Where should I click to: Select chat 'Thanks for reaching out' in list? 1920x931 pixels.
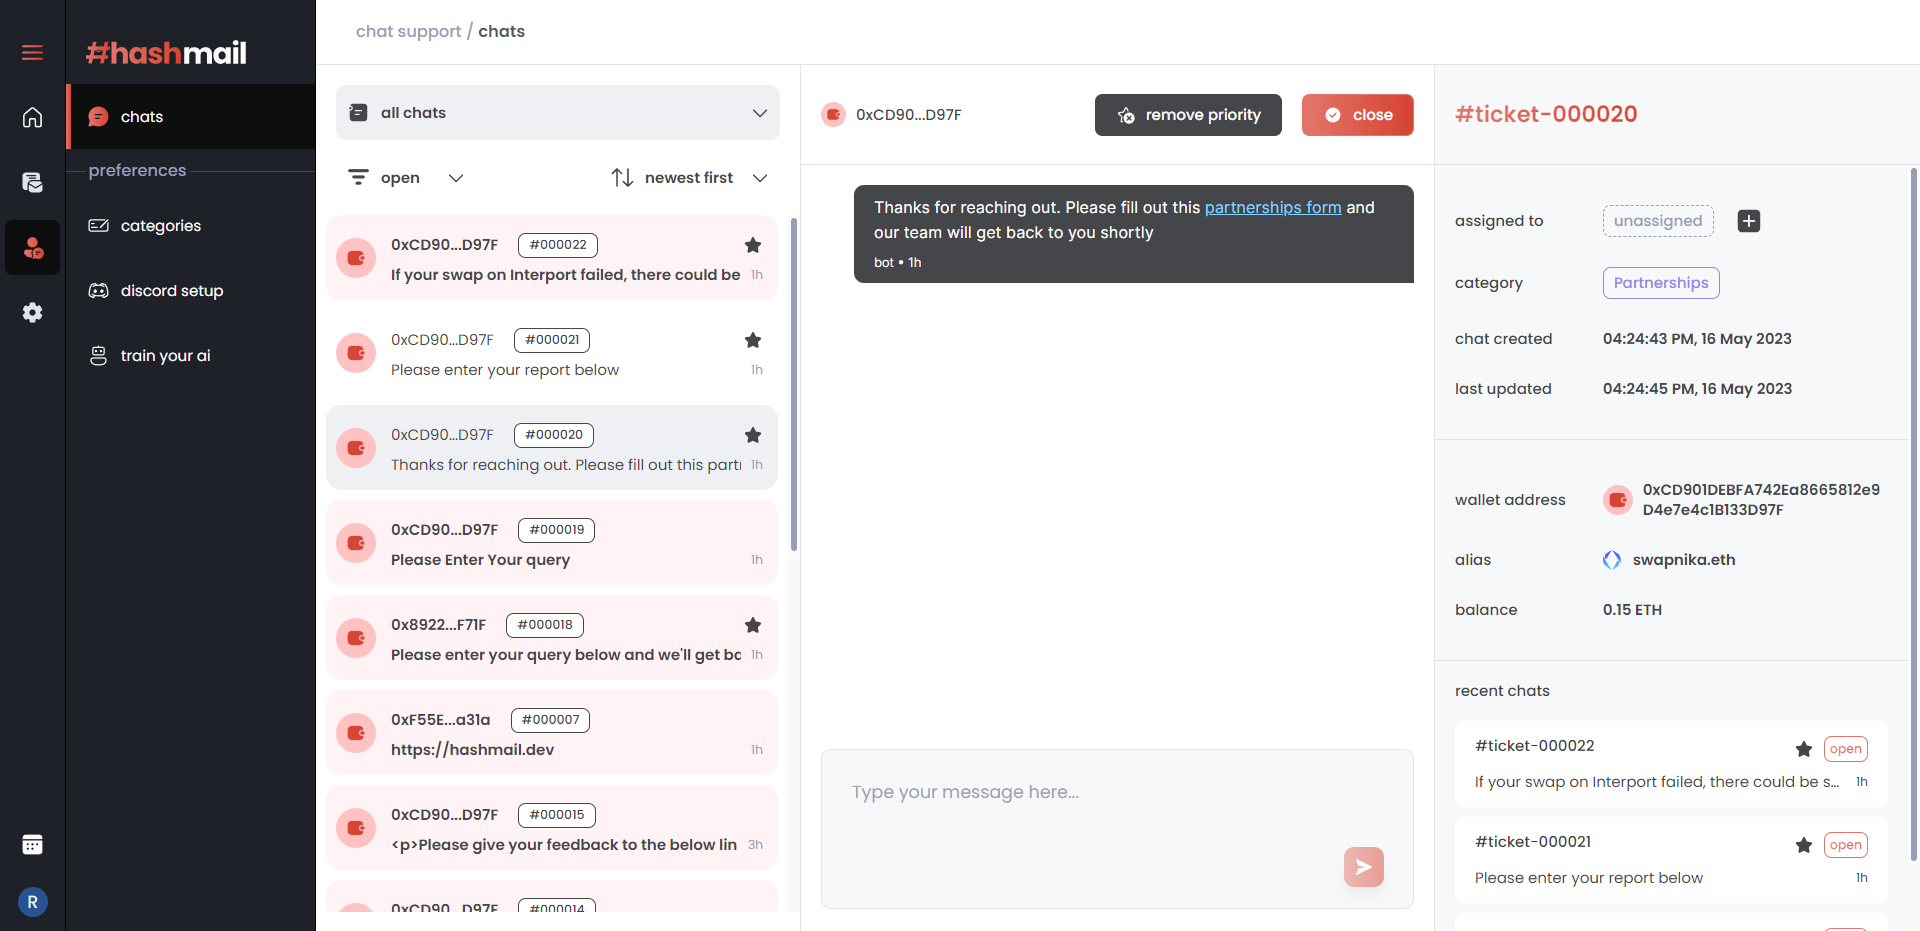point(552,448)
